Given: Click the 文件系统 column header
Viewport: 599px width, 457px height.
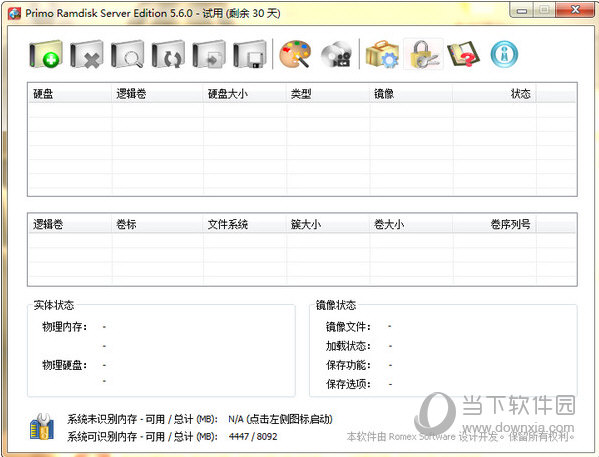Looking at the screenshot, I should [244, 224].
